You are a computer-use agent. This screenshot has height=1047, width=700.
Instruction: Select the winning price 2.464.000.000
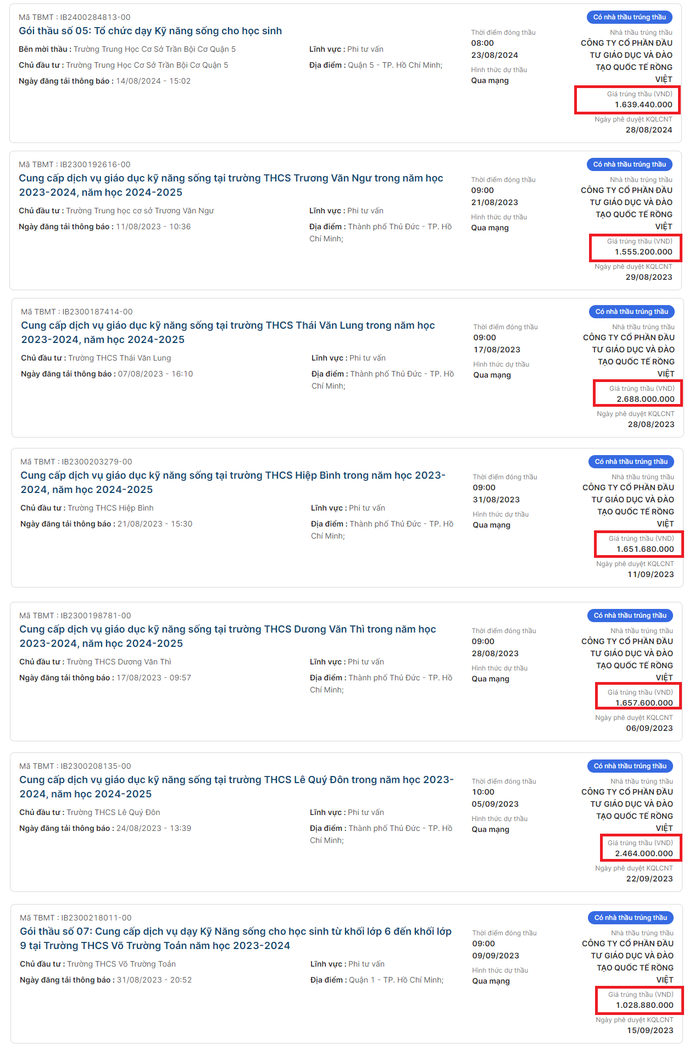643,853
